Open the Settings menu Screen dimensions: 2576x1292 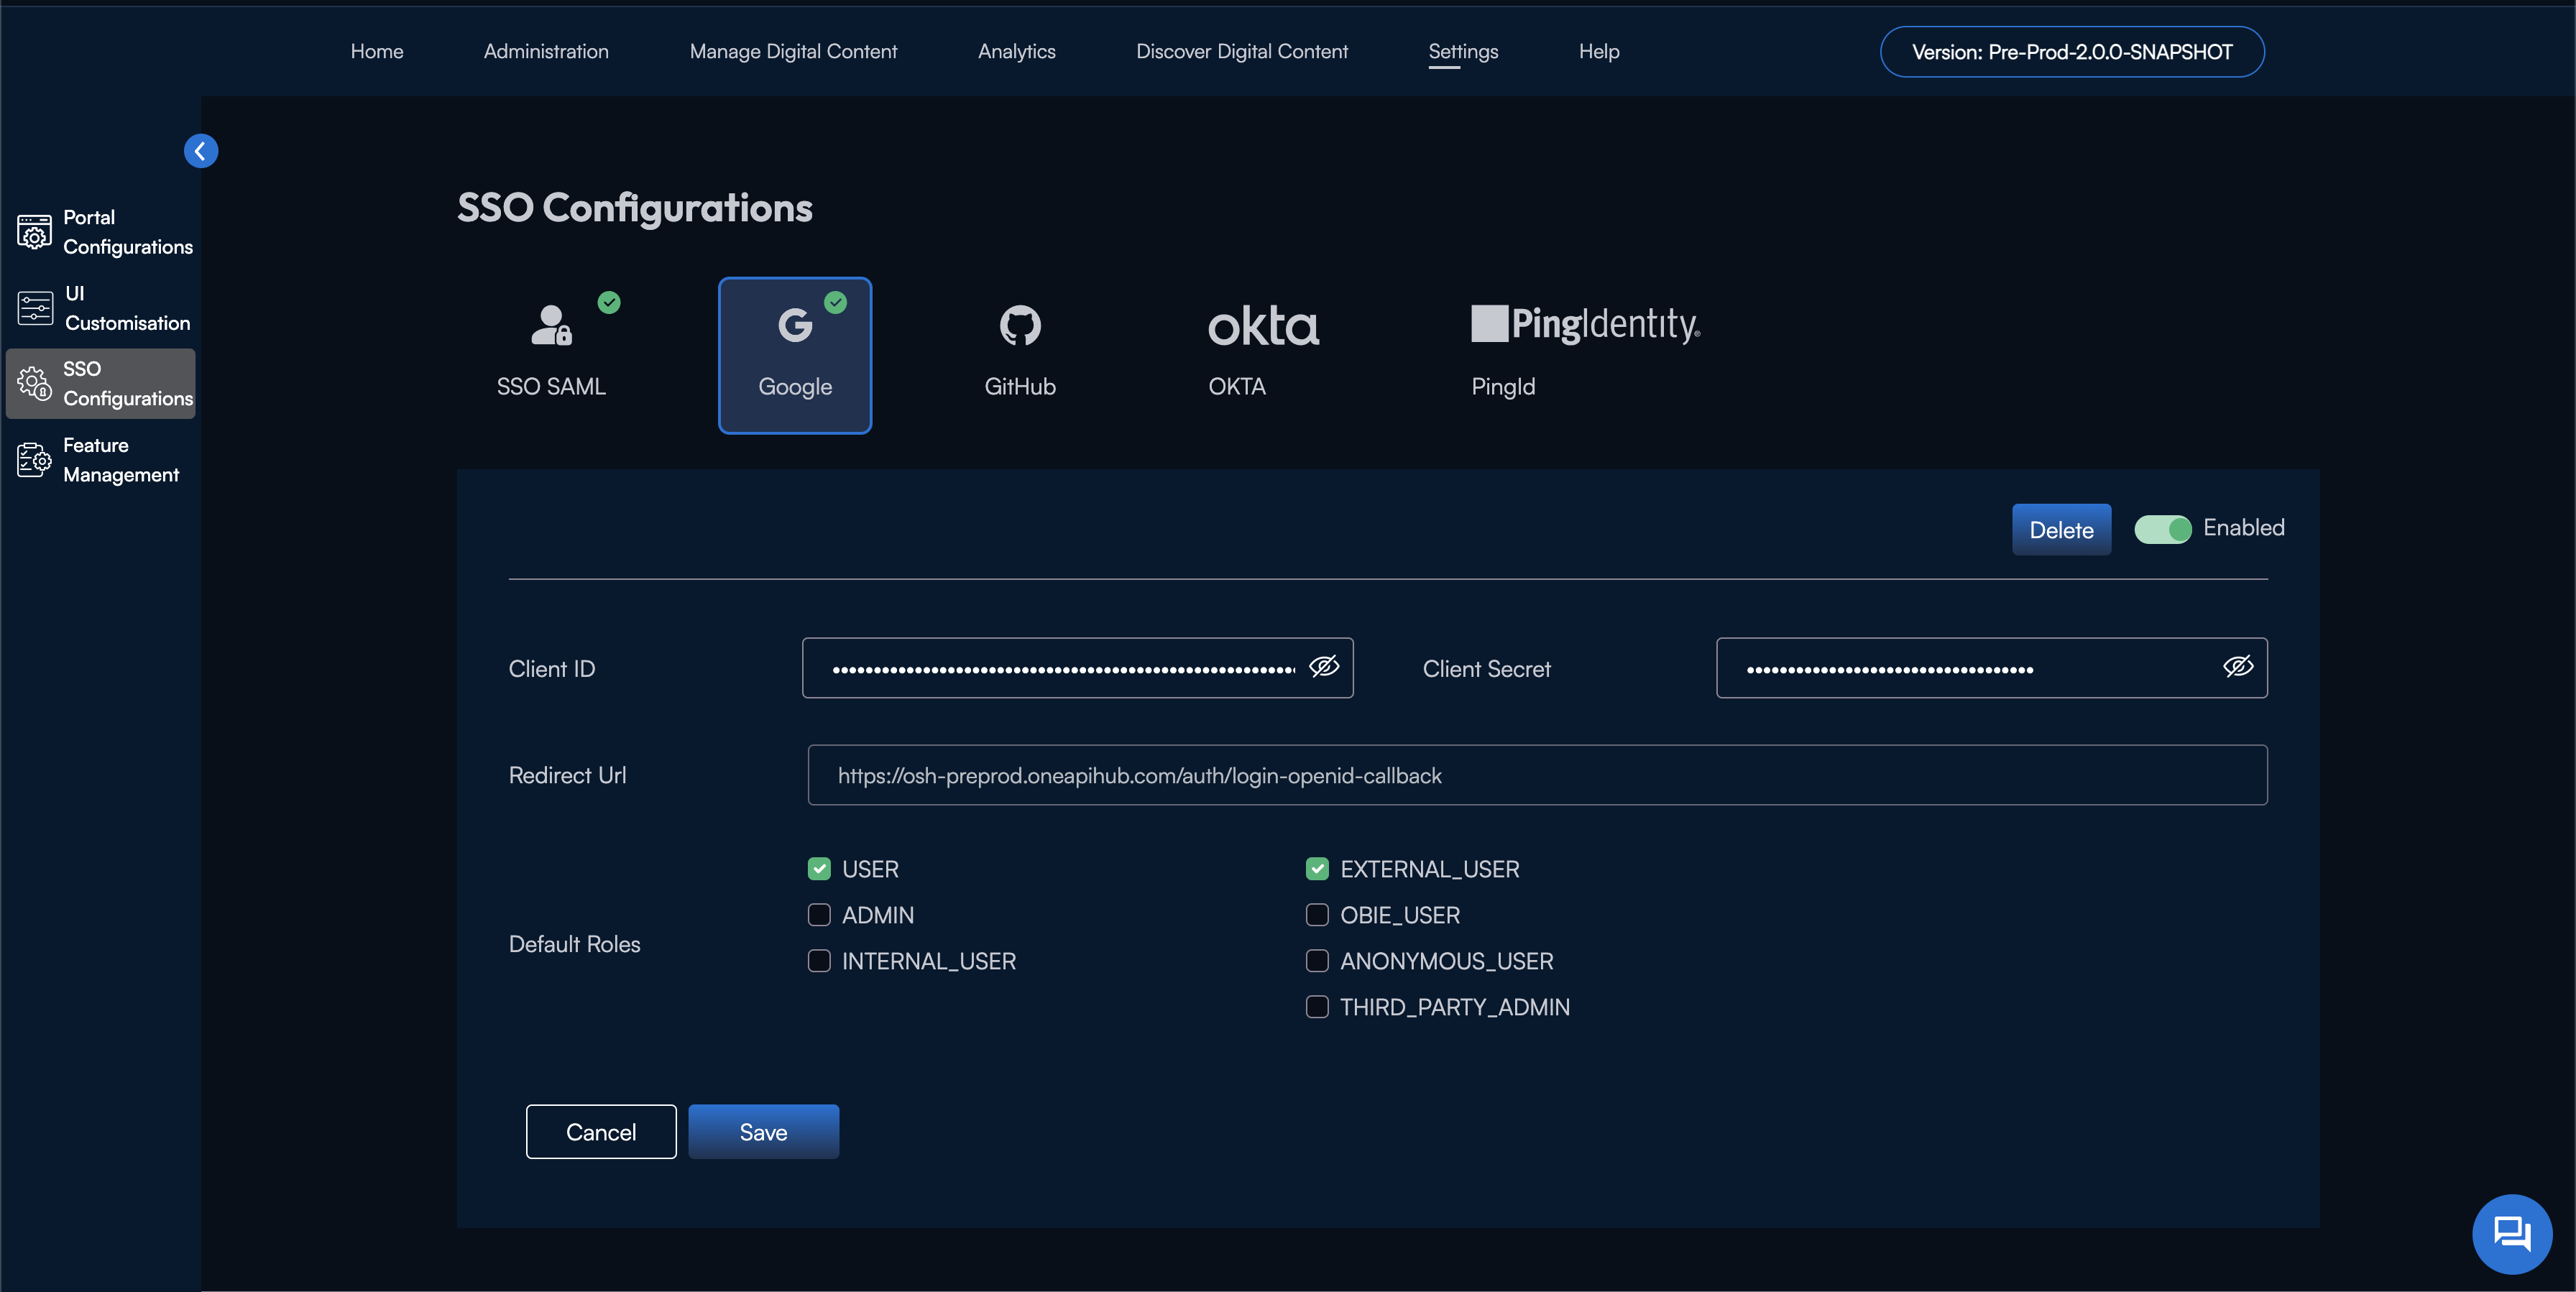point(1463,51)
